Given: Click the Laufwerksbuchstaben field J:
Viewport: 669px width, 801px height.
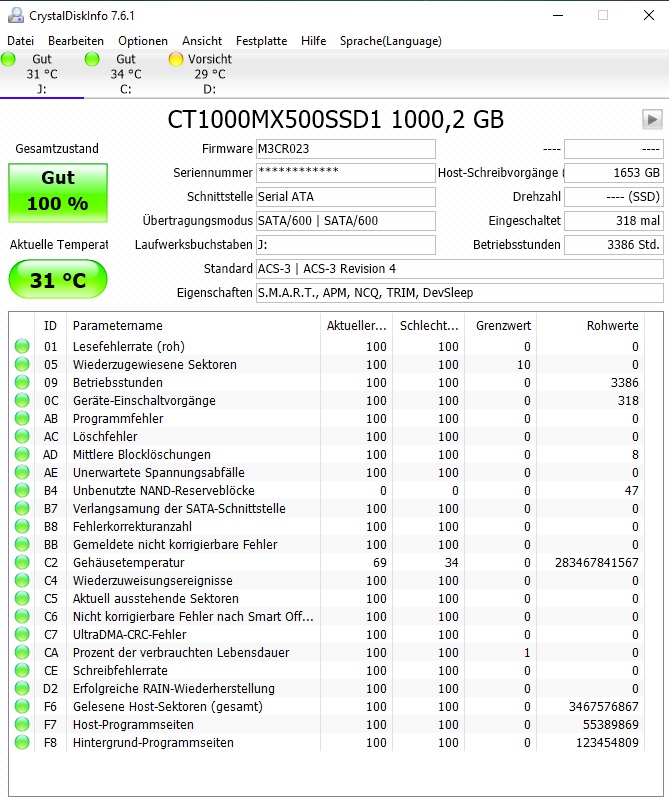Looking at the screenshot, I should (x=346, y=245).
